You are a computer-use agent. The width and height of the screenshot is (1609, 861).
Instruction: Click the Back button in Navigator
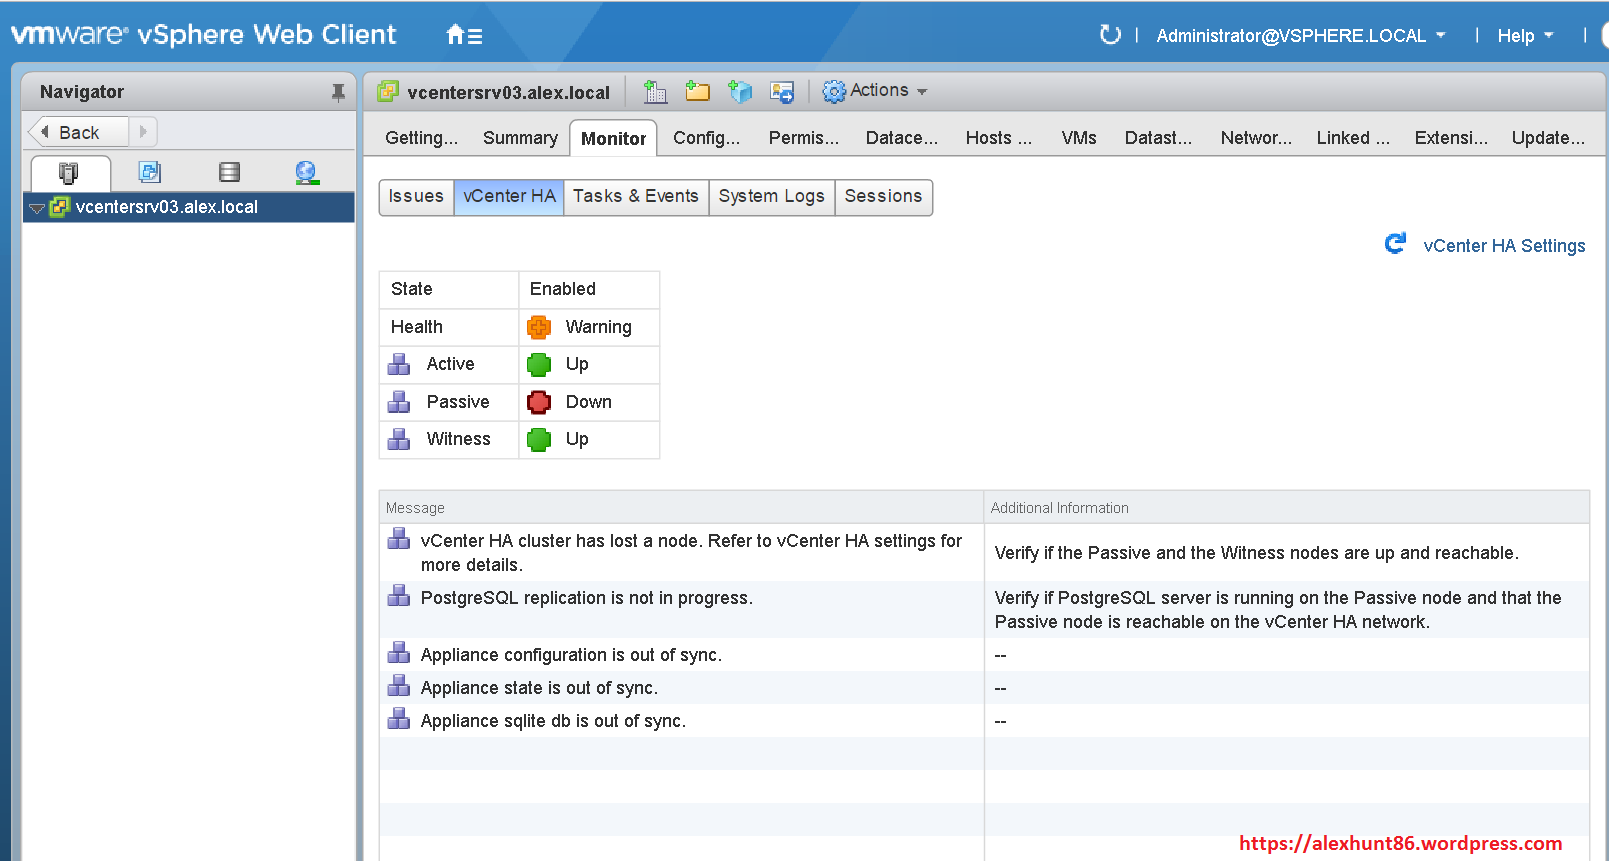tap(78, 132)
